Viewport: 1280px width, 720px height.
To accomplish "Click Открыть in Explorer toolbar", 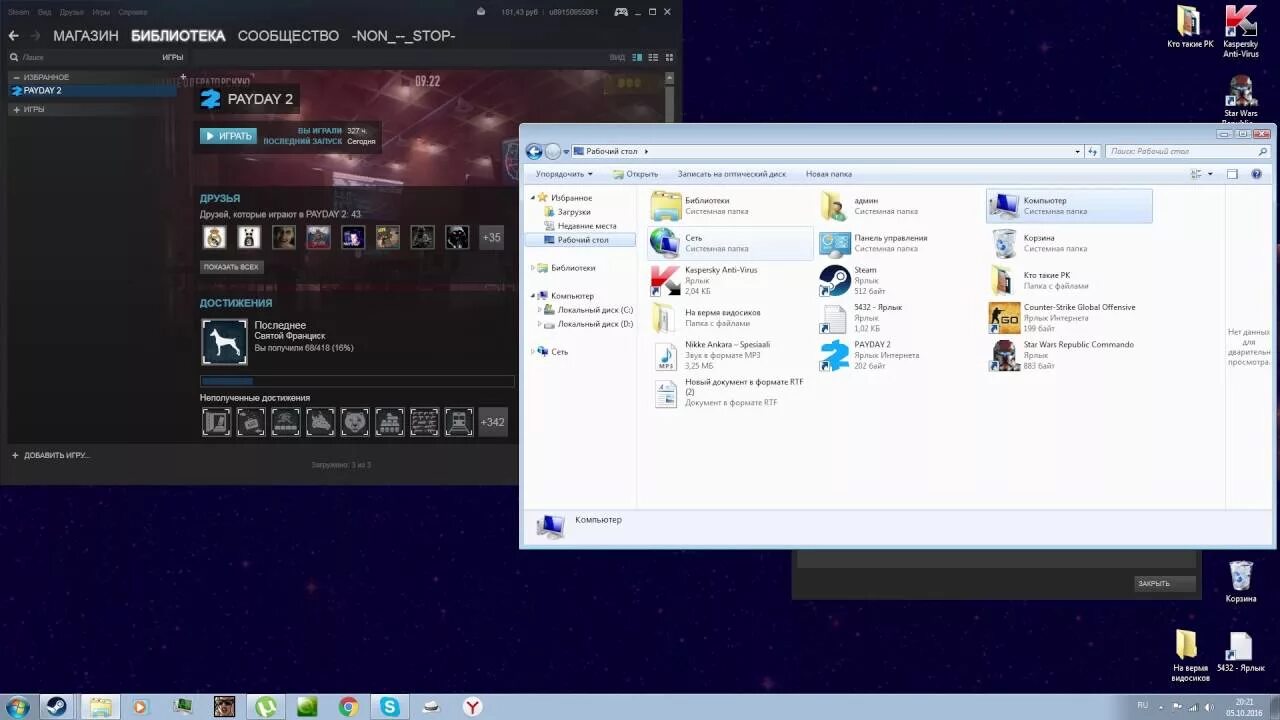I will click(x=635, y=174).
